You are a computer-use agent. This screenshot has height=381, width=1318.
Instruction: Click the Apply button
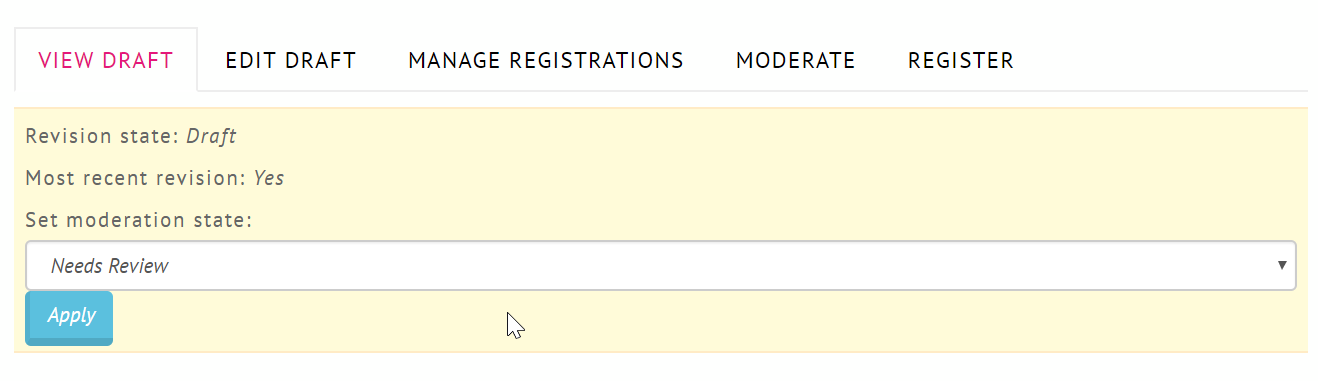(x=69, y=318)
